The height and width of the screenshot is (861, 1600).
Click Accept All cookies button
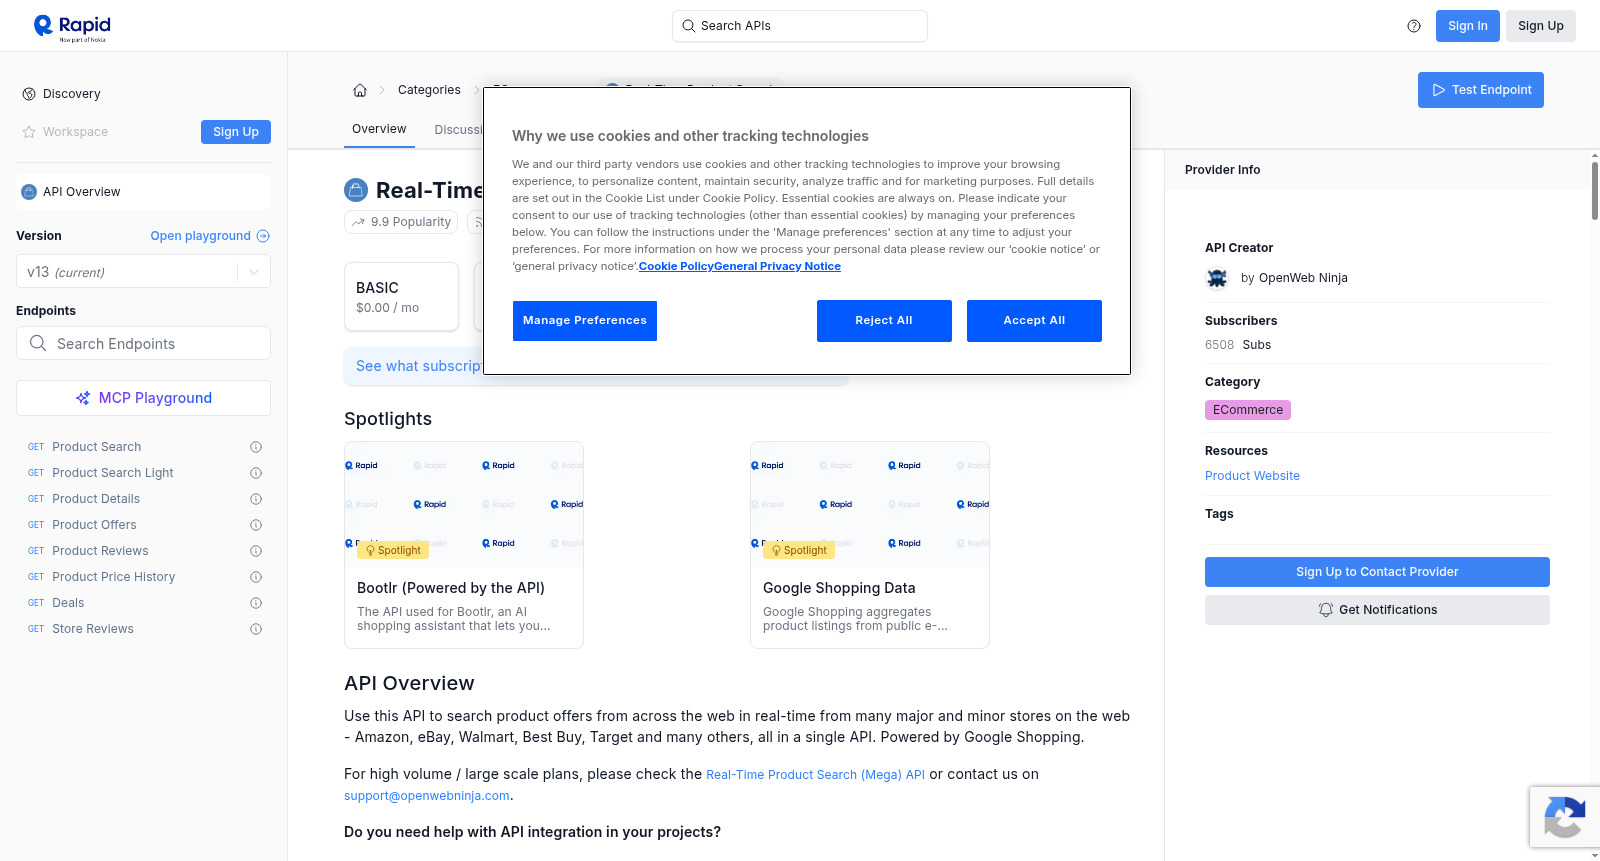click(x=1034, y=321)
